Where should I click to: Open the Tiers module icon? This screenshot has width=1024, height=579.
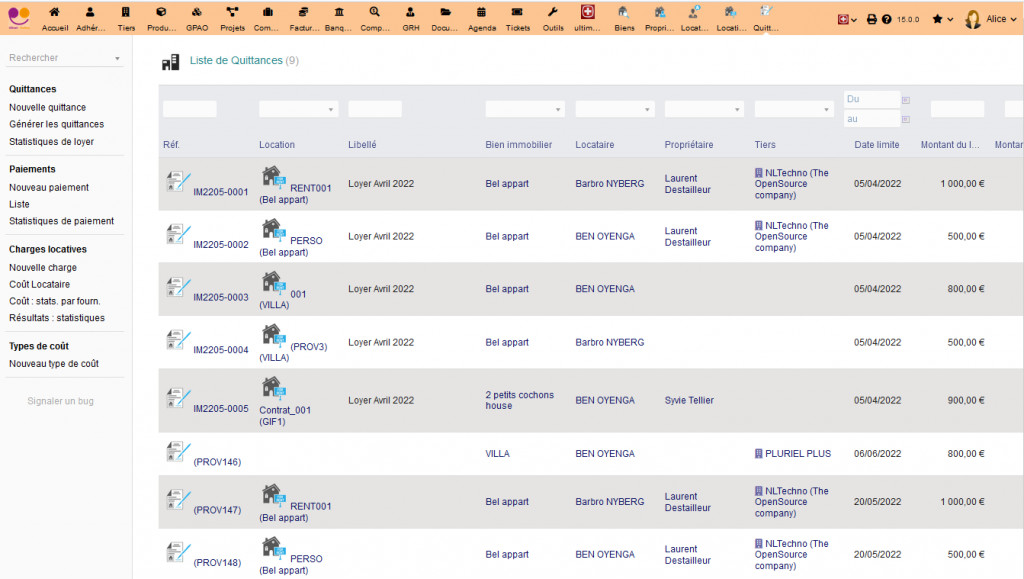[x=126, y=13]
